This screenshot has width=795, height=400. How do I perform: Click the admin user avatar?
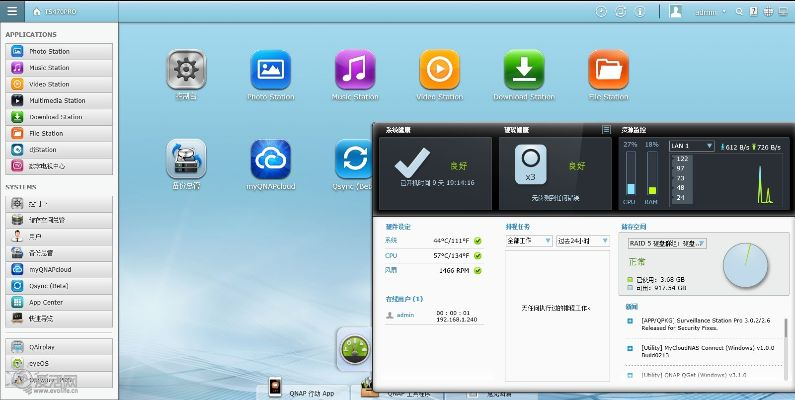[x=675, y=12]
